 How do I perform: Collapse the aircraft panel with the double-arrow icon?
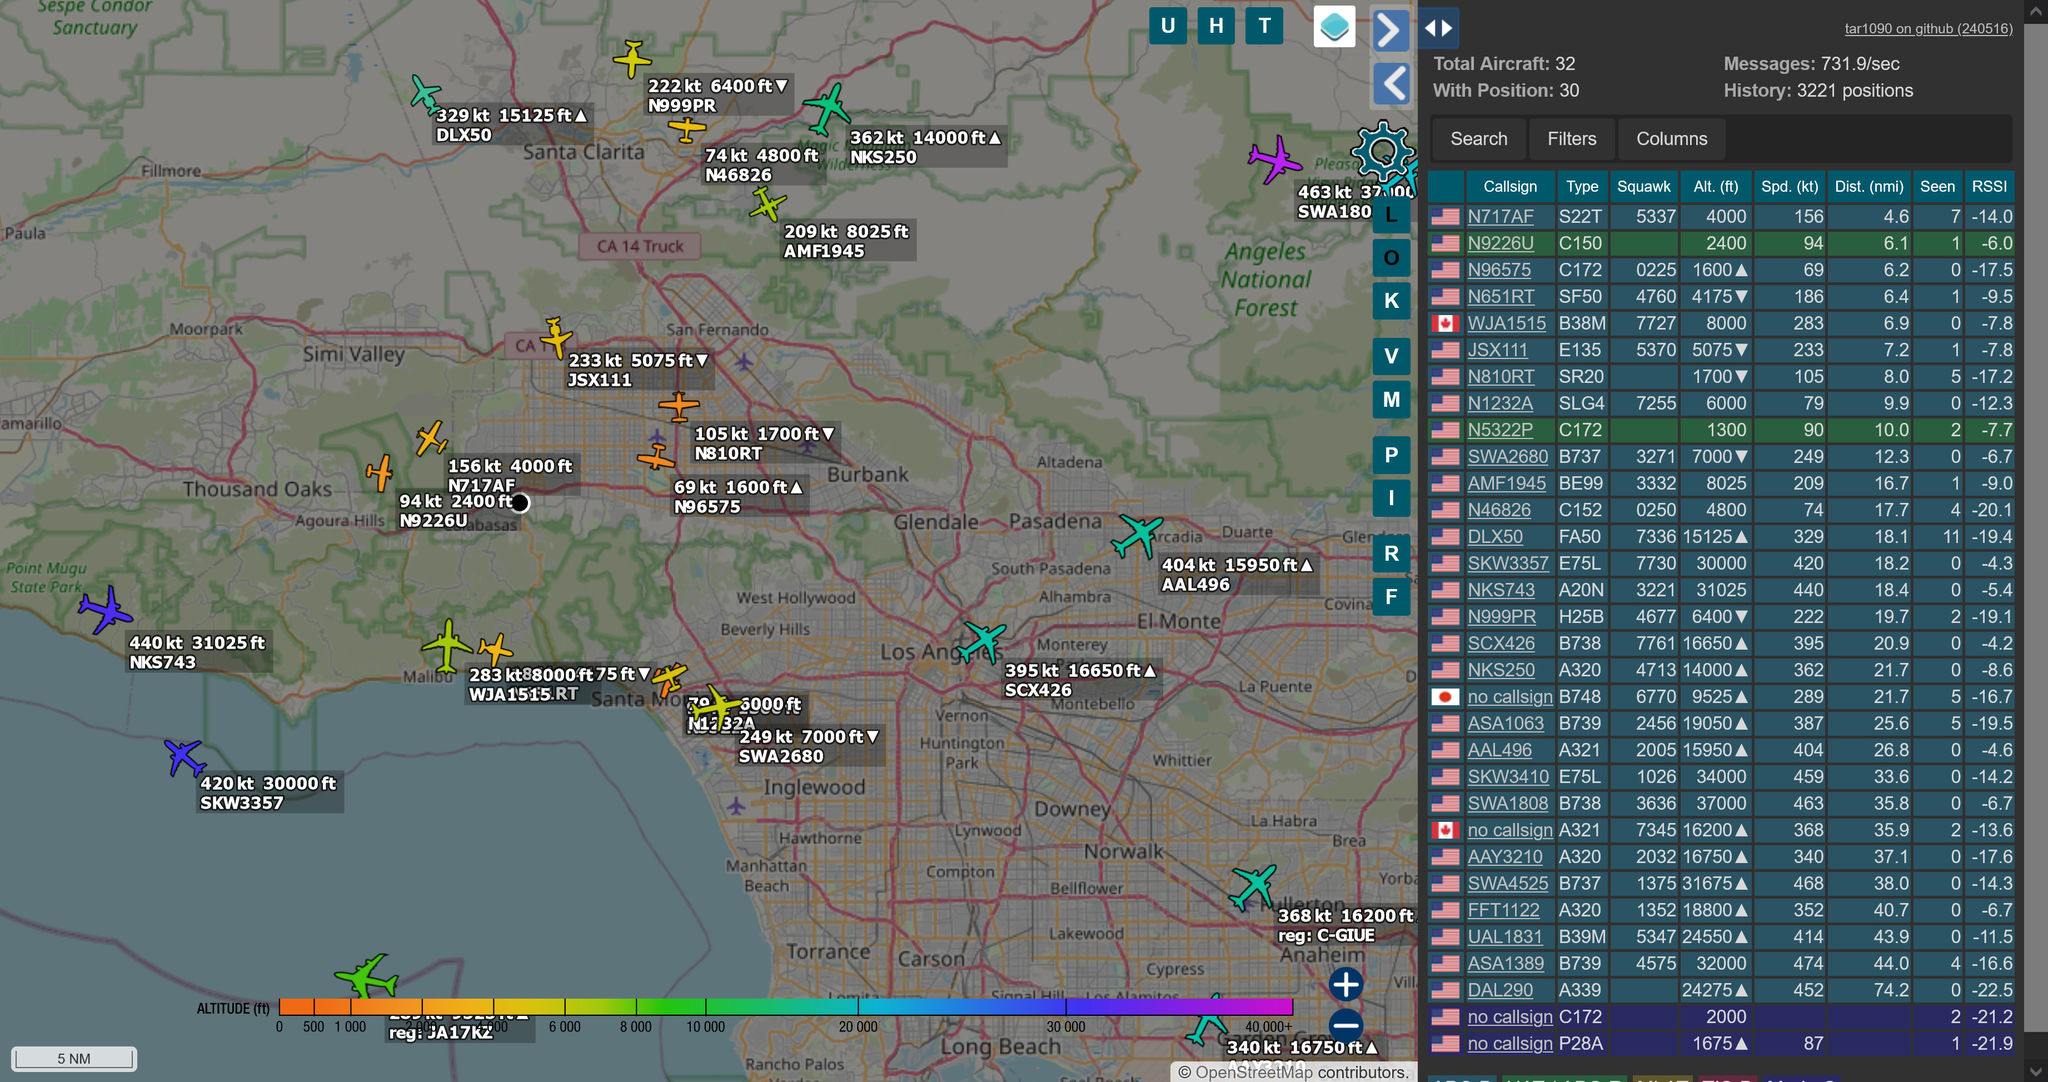pyautogui.click(x=1438, y=28)
